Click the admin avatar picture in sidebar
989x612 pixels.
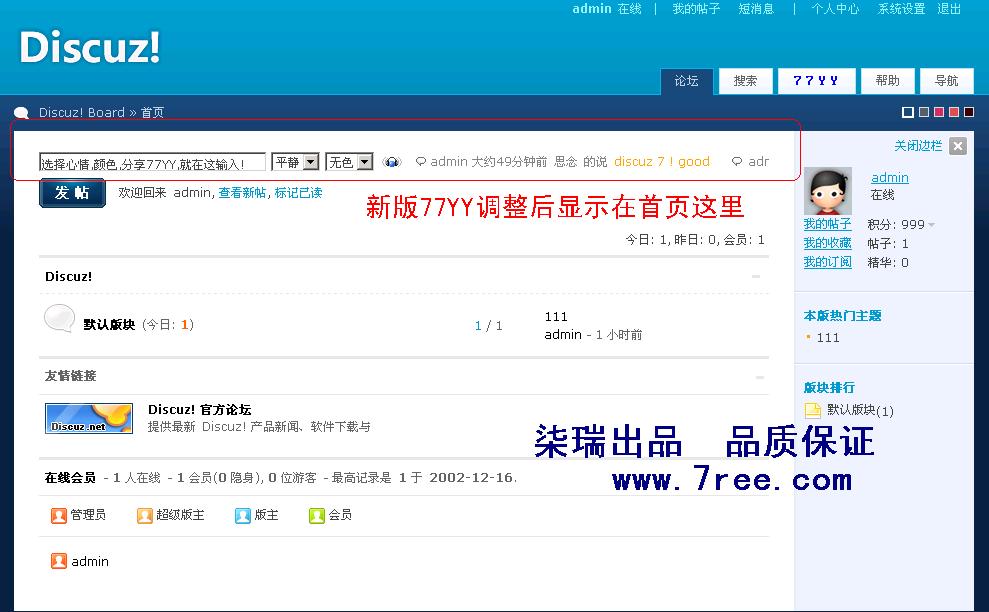(828, 191)
